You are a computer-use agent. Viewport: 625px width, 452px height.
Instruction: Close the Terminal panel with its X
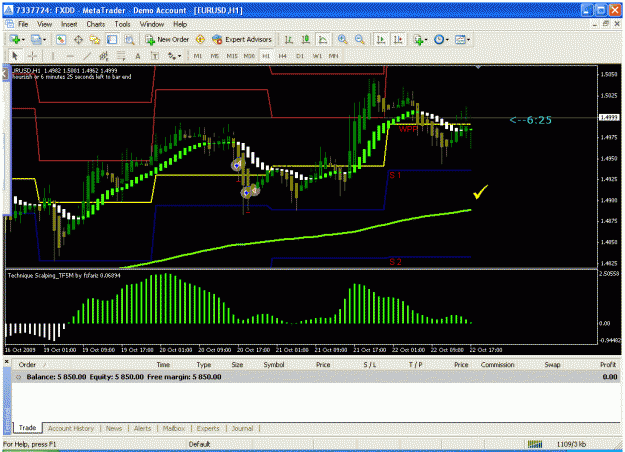coord(6,362)
